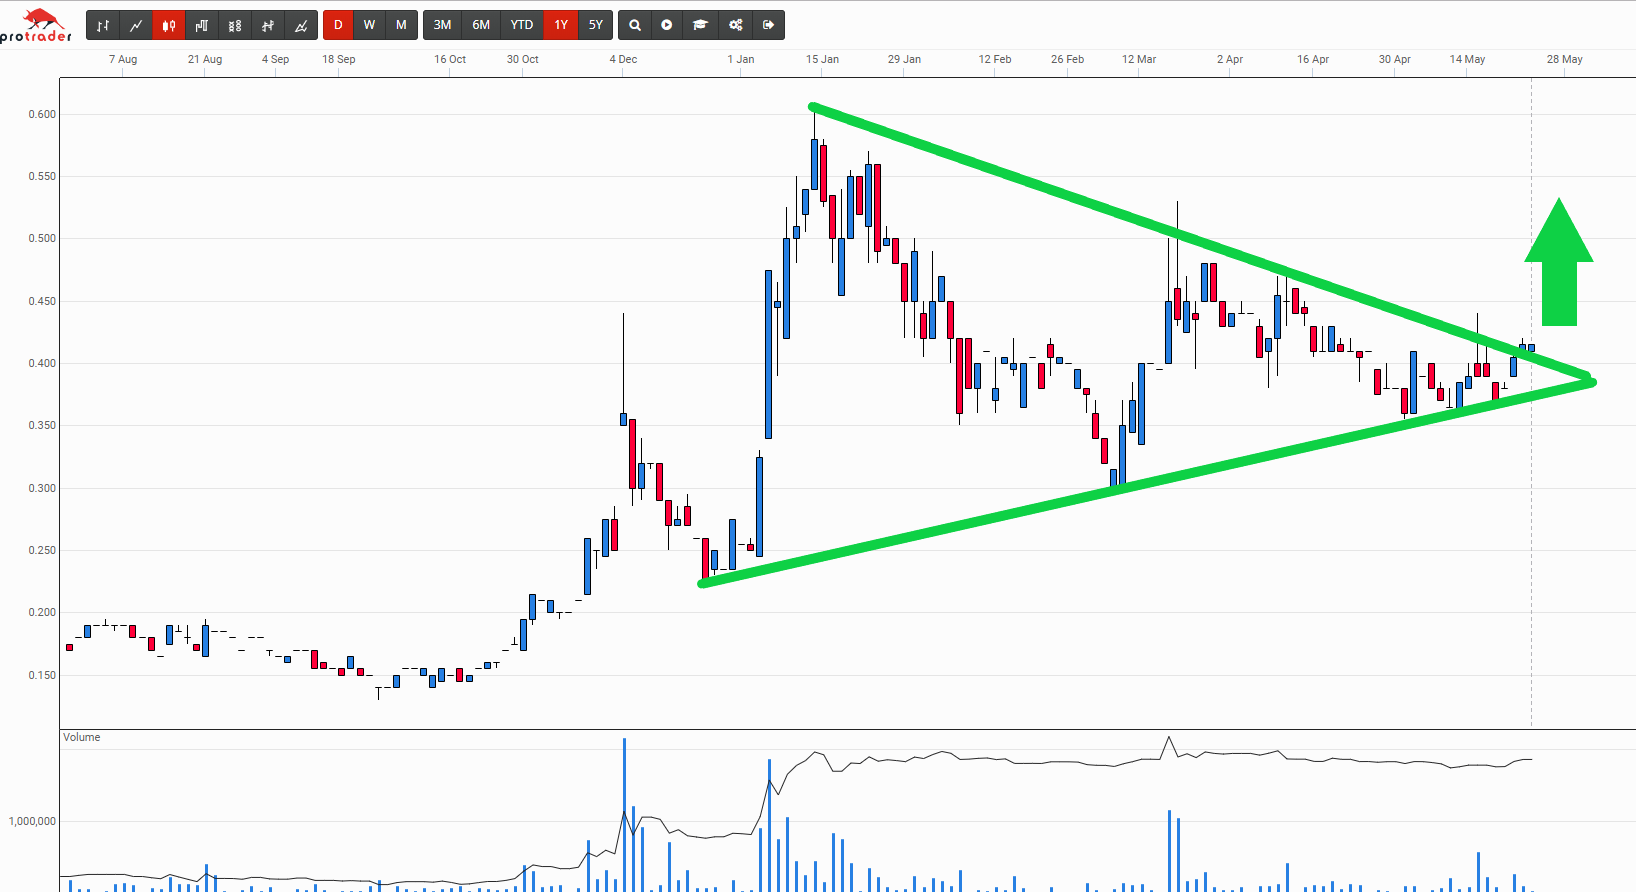This screenshot has height=892, width=1636.
Task: Click the tallest volume bar in early December
Action: point(624,815)
